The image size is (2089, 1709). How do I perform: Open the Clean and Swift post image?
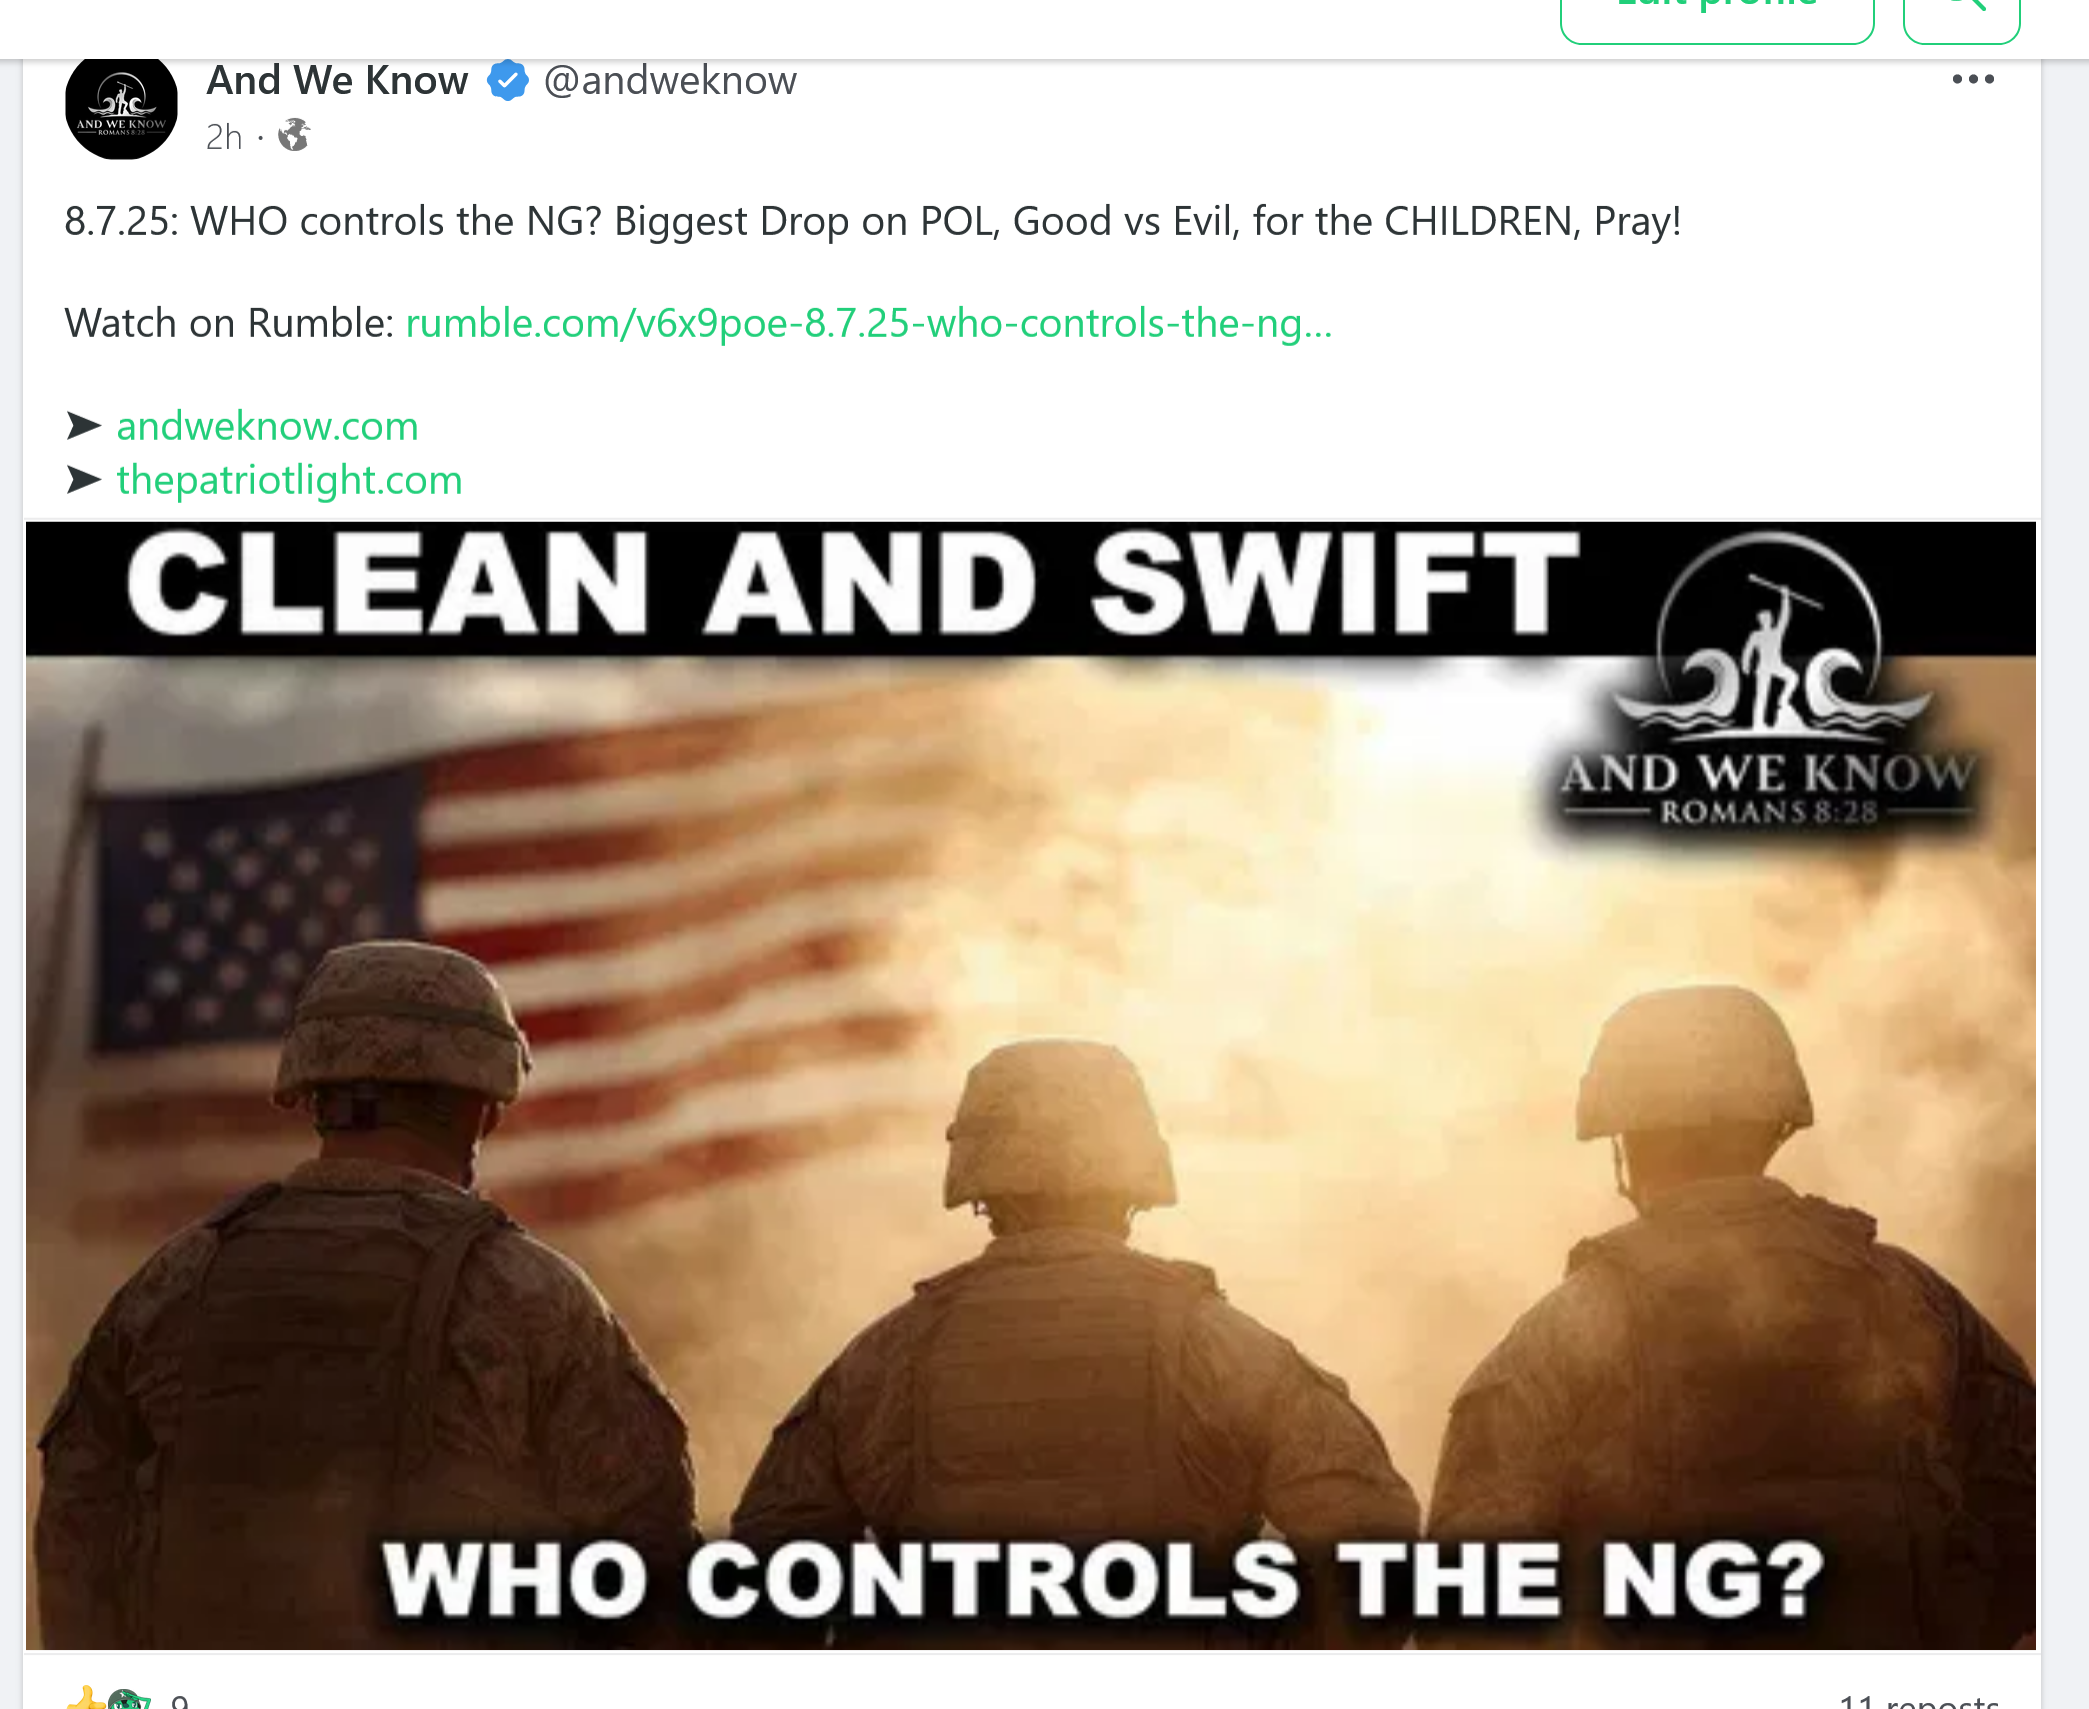point(1031,1085)
